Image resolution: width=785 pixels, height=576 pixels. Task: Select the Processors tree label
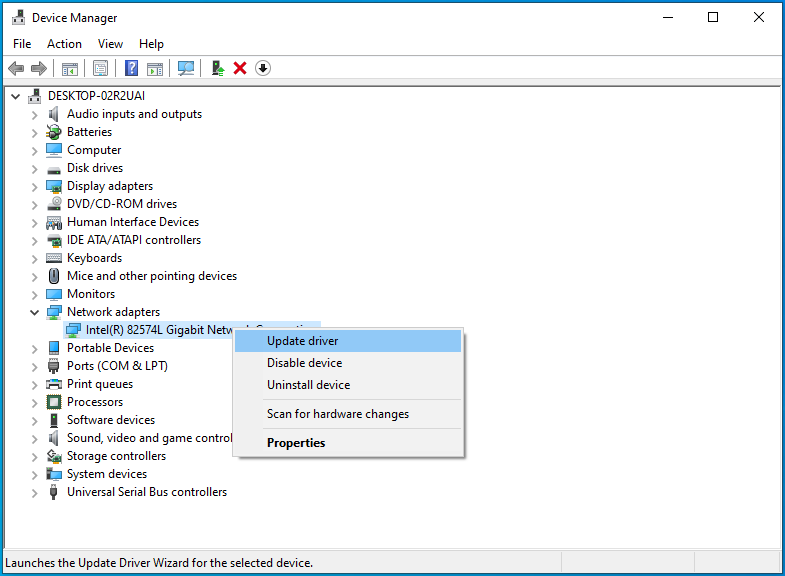pyautogui.click(x=95, y=402)
